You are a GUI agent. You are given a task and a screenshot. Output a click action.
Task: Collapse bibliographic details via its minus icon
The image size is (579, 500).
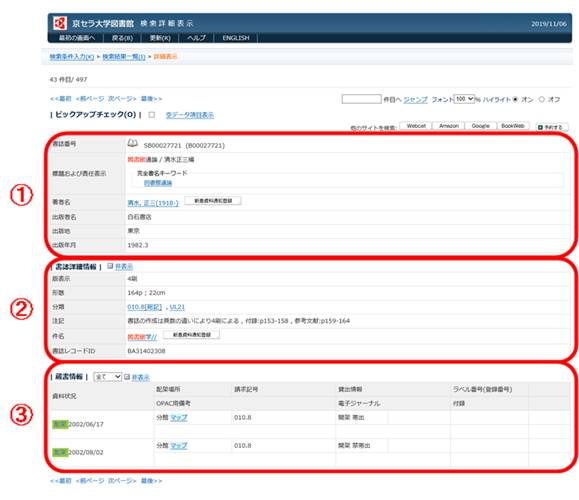[x=110, y=266]
